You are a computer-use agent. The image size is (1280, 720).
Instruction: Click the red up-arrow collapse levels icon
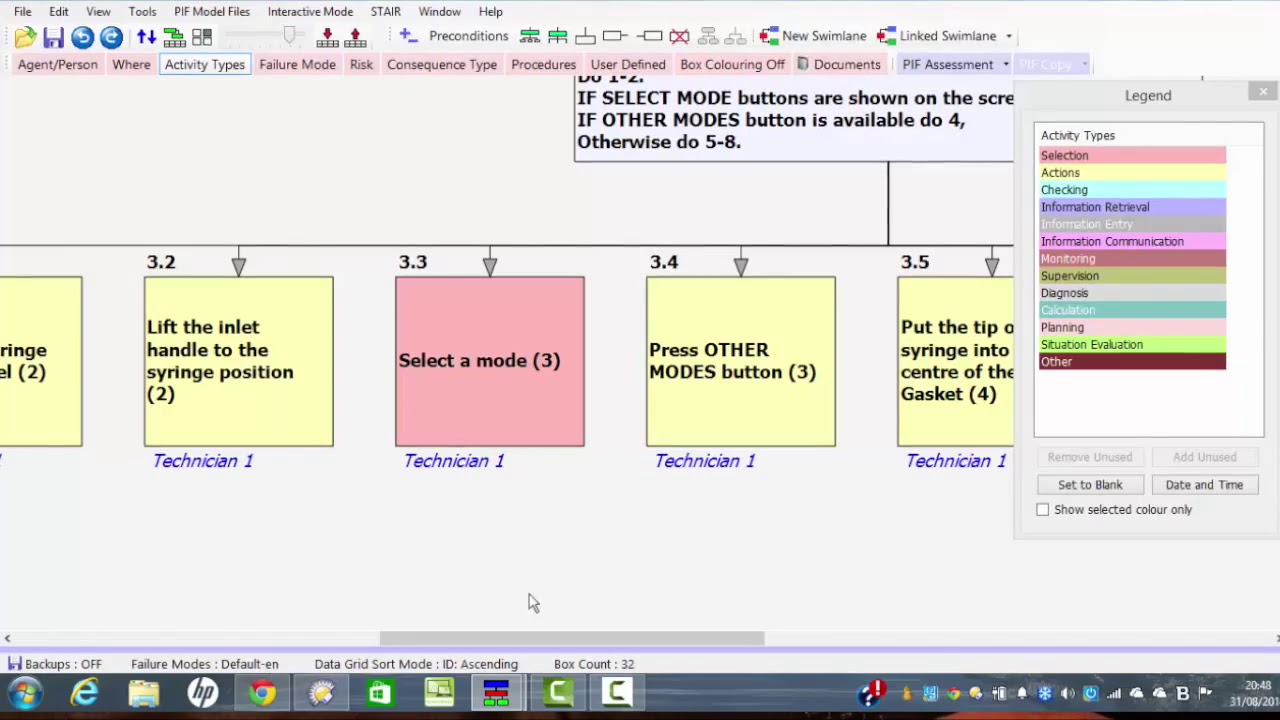pos(355,37)
